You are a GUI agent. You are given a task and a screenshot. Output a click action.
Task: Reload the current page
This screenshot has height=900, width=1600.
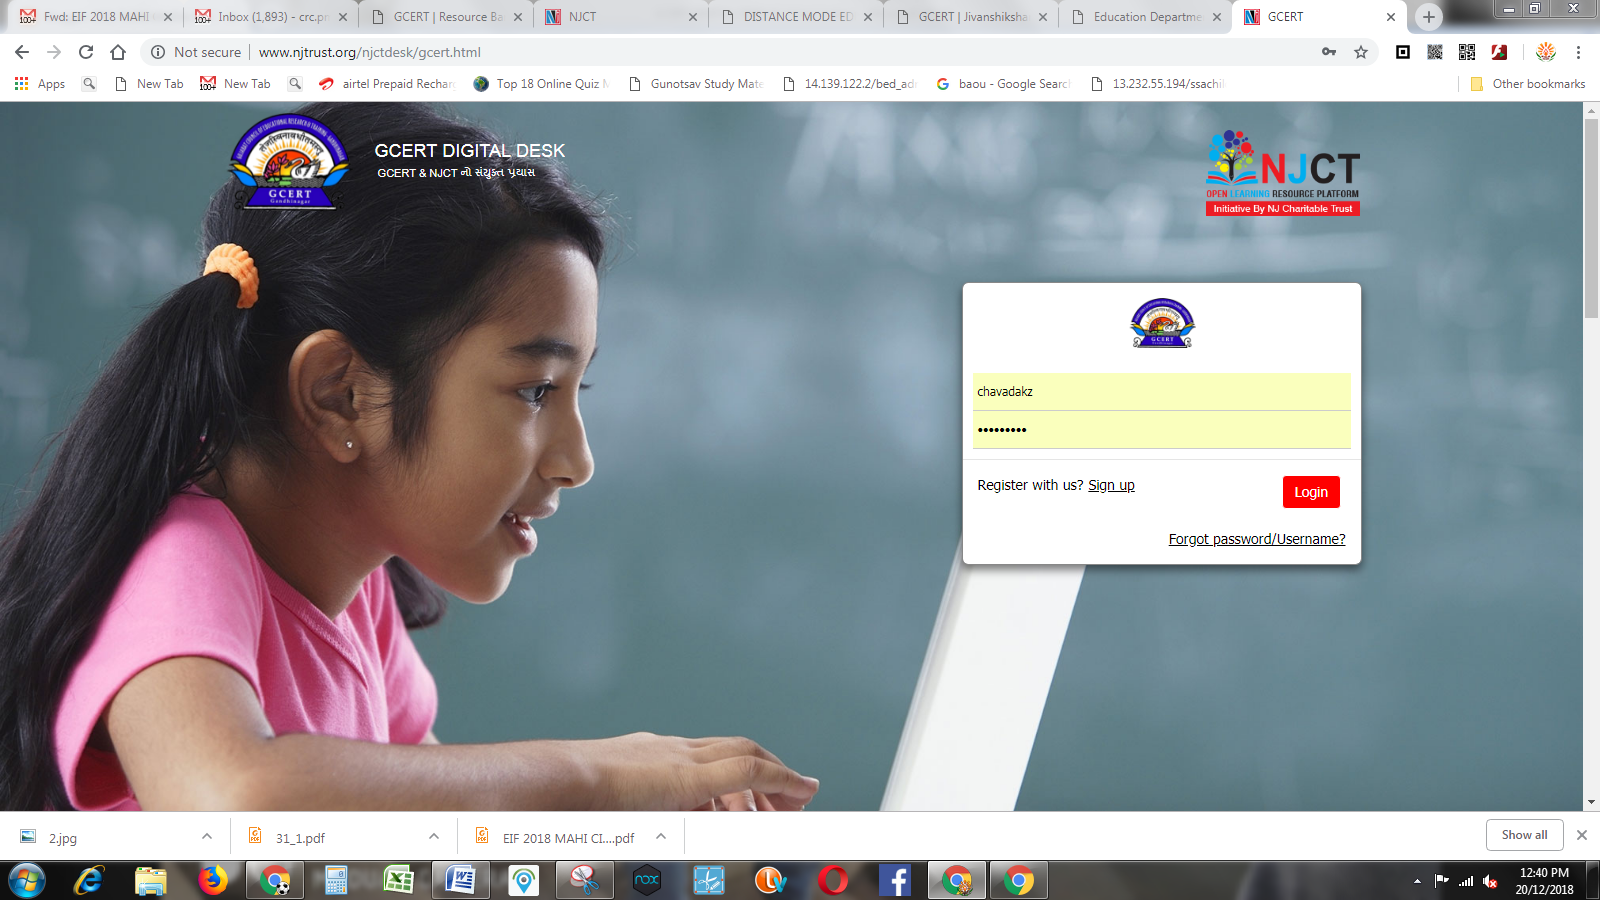click(x=86, y=52)
